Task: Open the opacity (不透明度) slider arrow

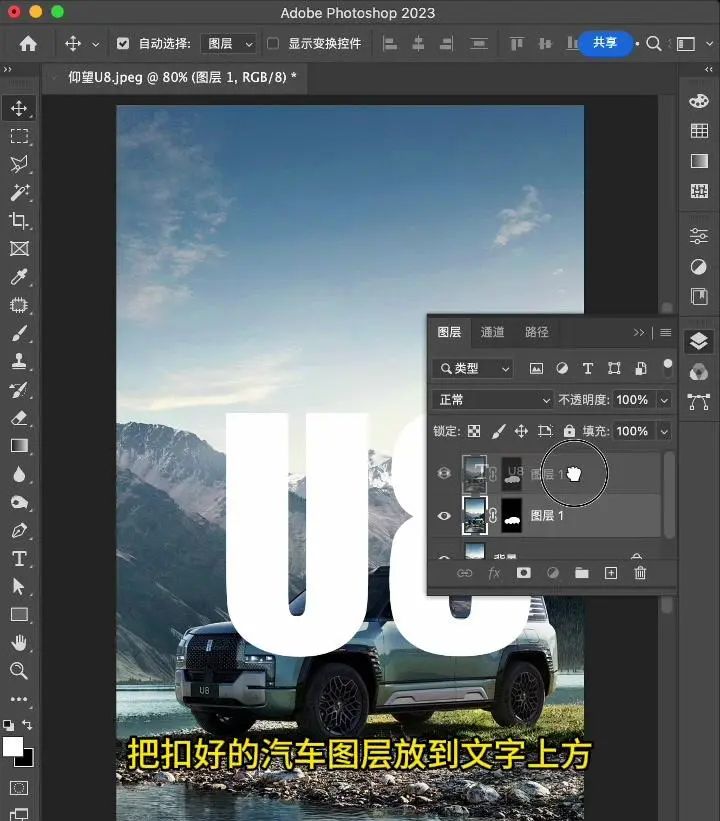Action: pyautogui.click(x=664, y=400)
